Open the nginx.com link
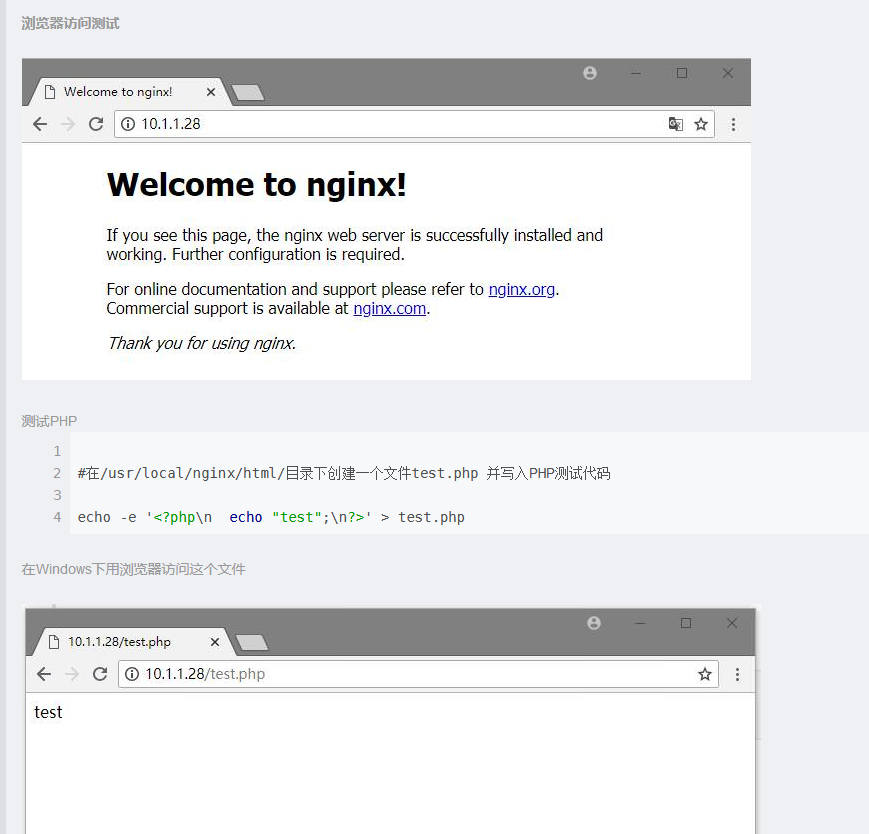 pos(390,308)
